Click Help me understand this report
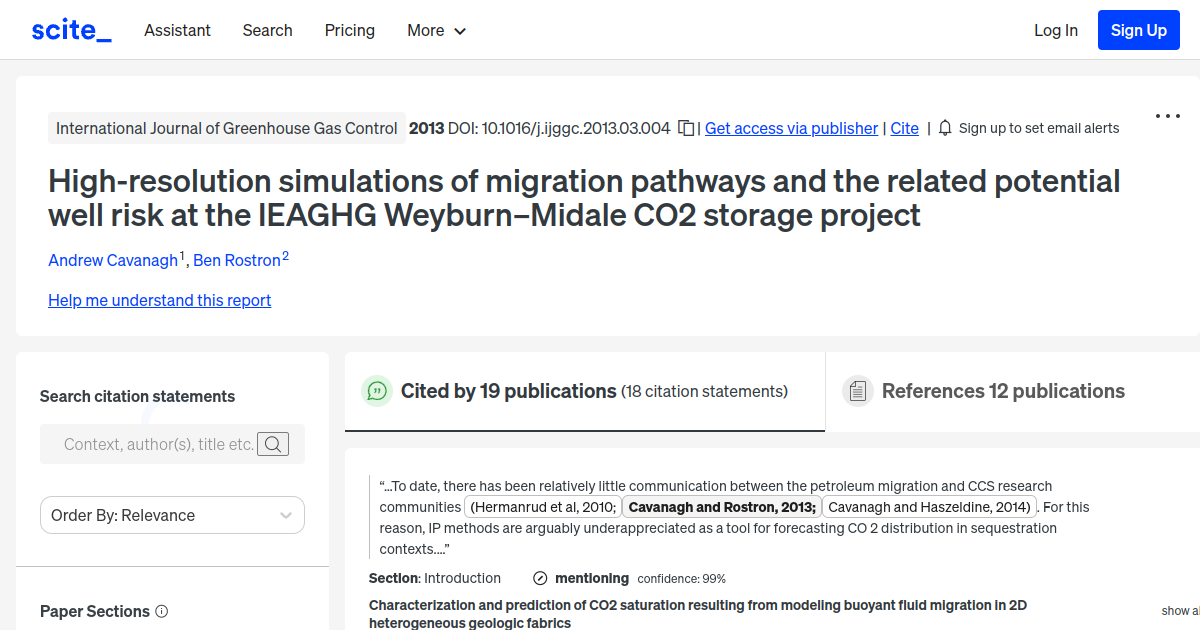Screen dimensions: 1200x630 [x=159, y=300]
